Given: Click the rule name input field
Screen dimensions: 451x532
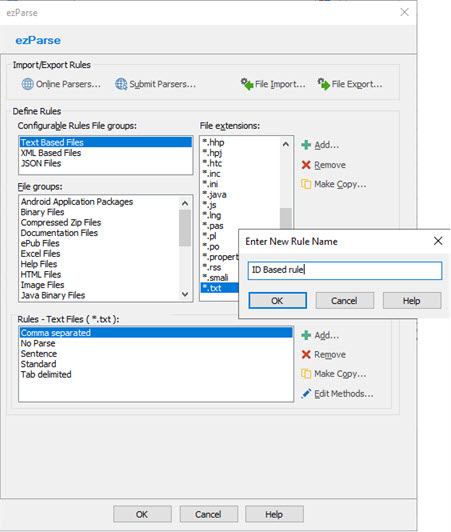Looking at the screenshot, I should [345, 270].
